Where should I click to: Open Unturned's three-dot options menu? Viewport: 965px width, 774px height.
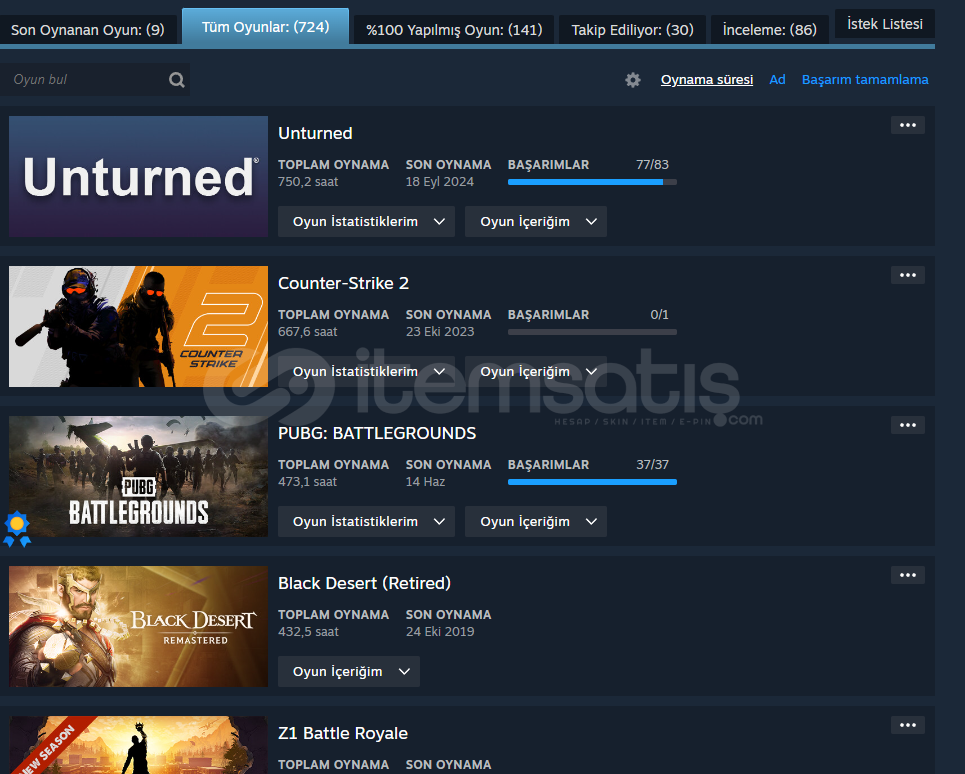coord(908,125)
